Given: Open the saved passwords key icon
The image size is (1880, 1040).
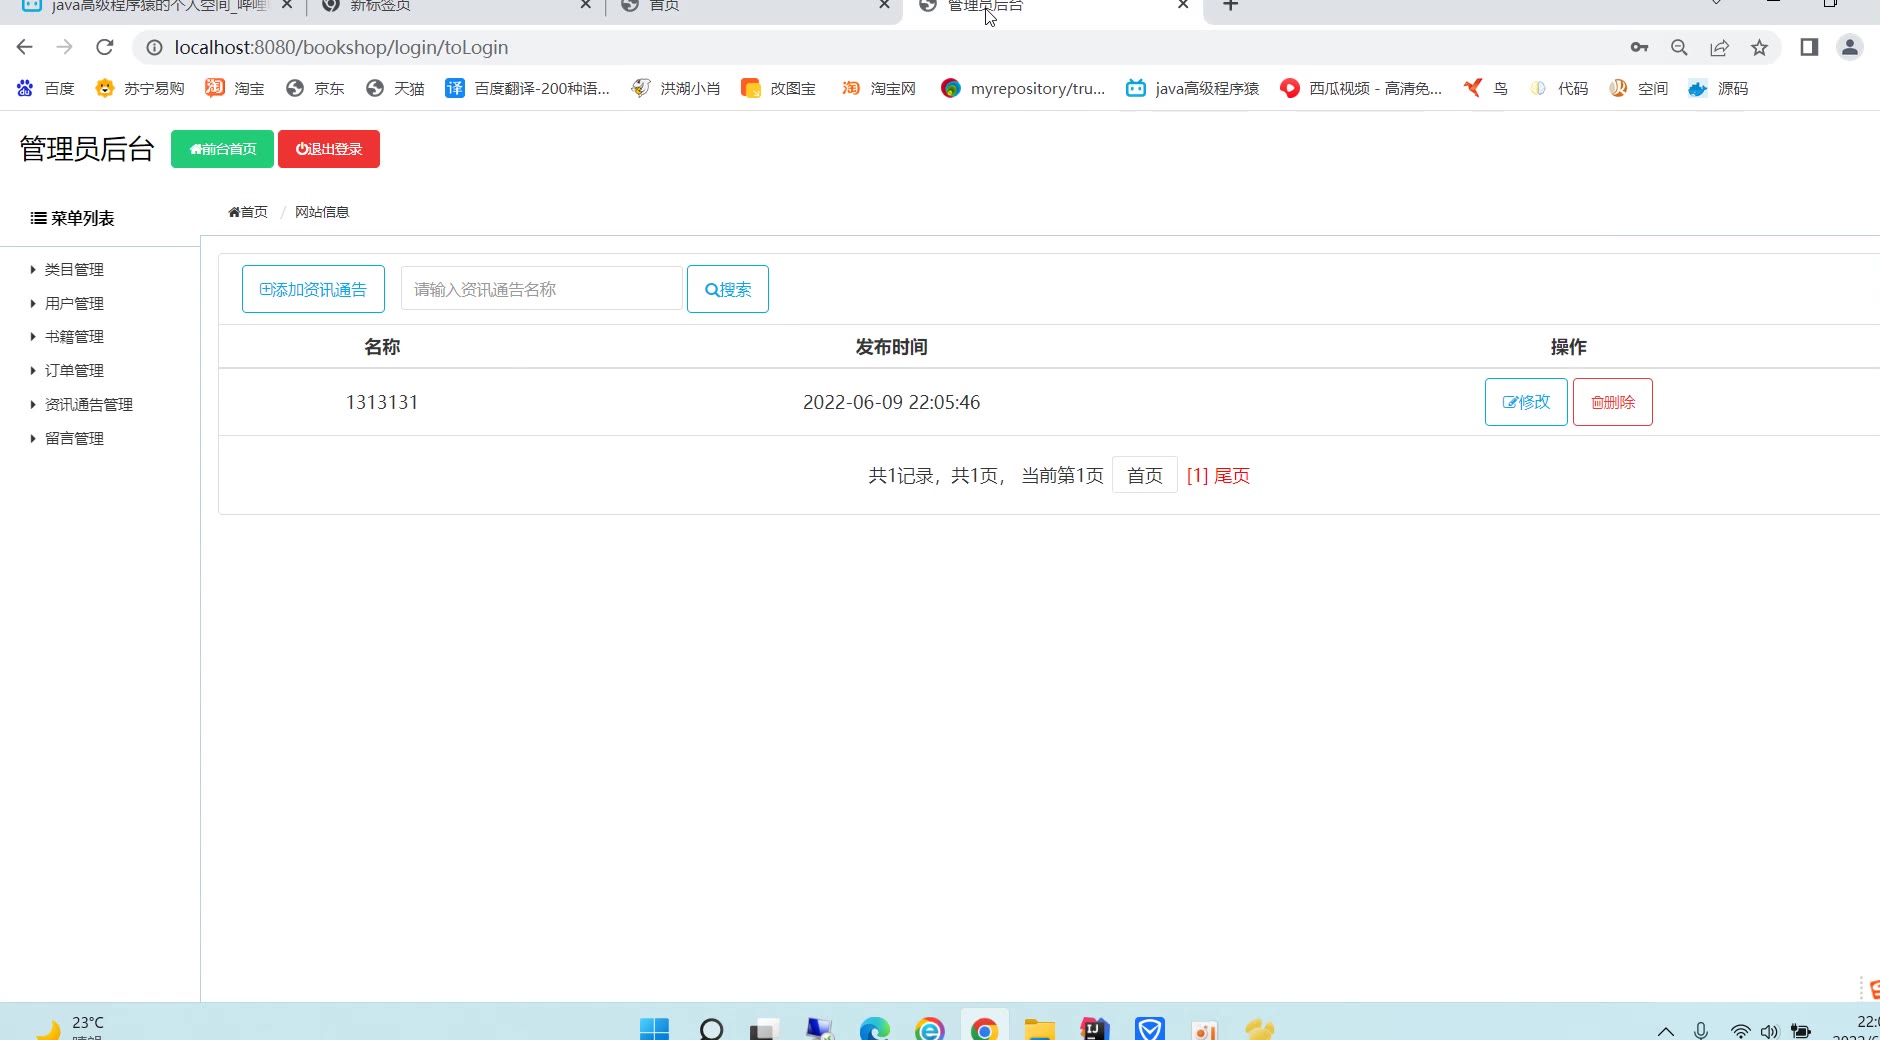Looking at the screenshot, I should click(1639, 47).
